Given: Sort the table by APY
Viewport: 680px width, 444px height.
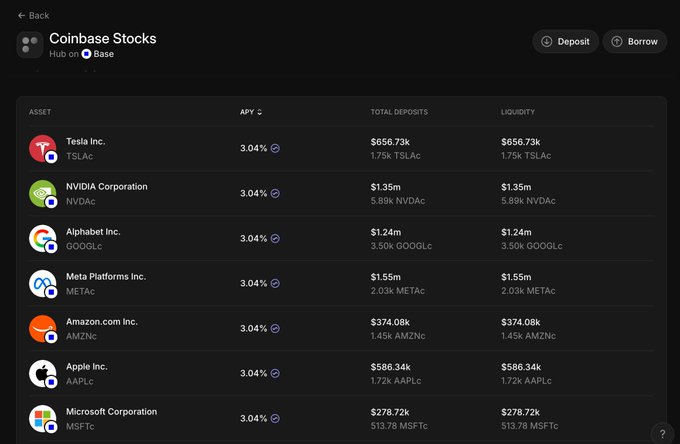Looking at the screenshot, I should [x=251, y=112].
